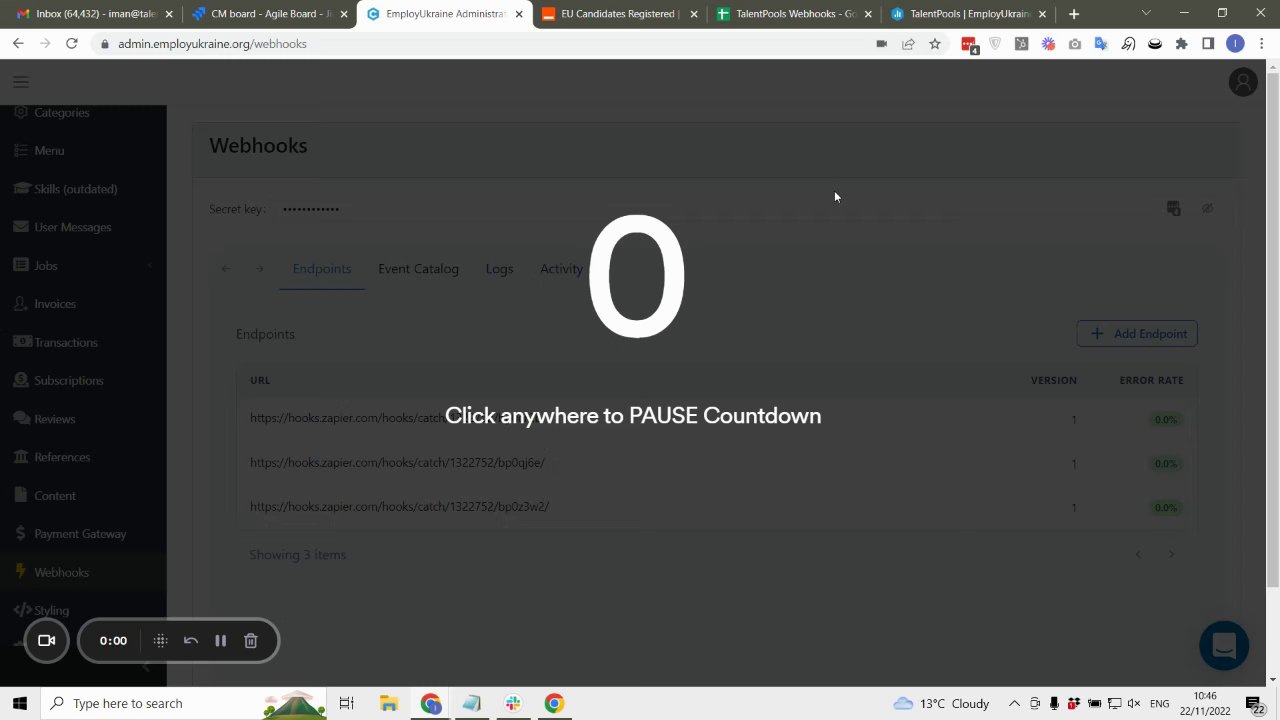Screen dimensions: 1280x720
Task: Click the taskbar search box
Action: [x=185, y=703]
